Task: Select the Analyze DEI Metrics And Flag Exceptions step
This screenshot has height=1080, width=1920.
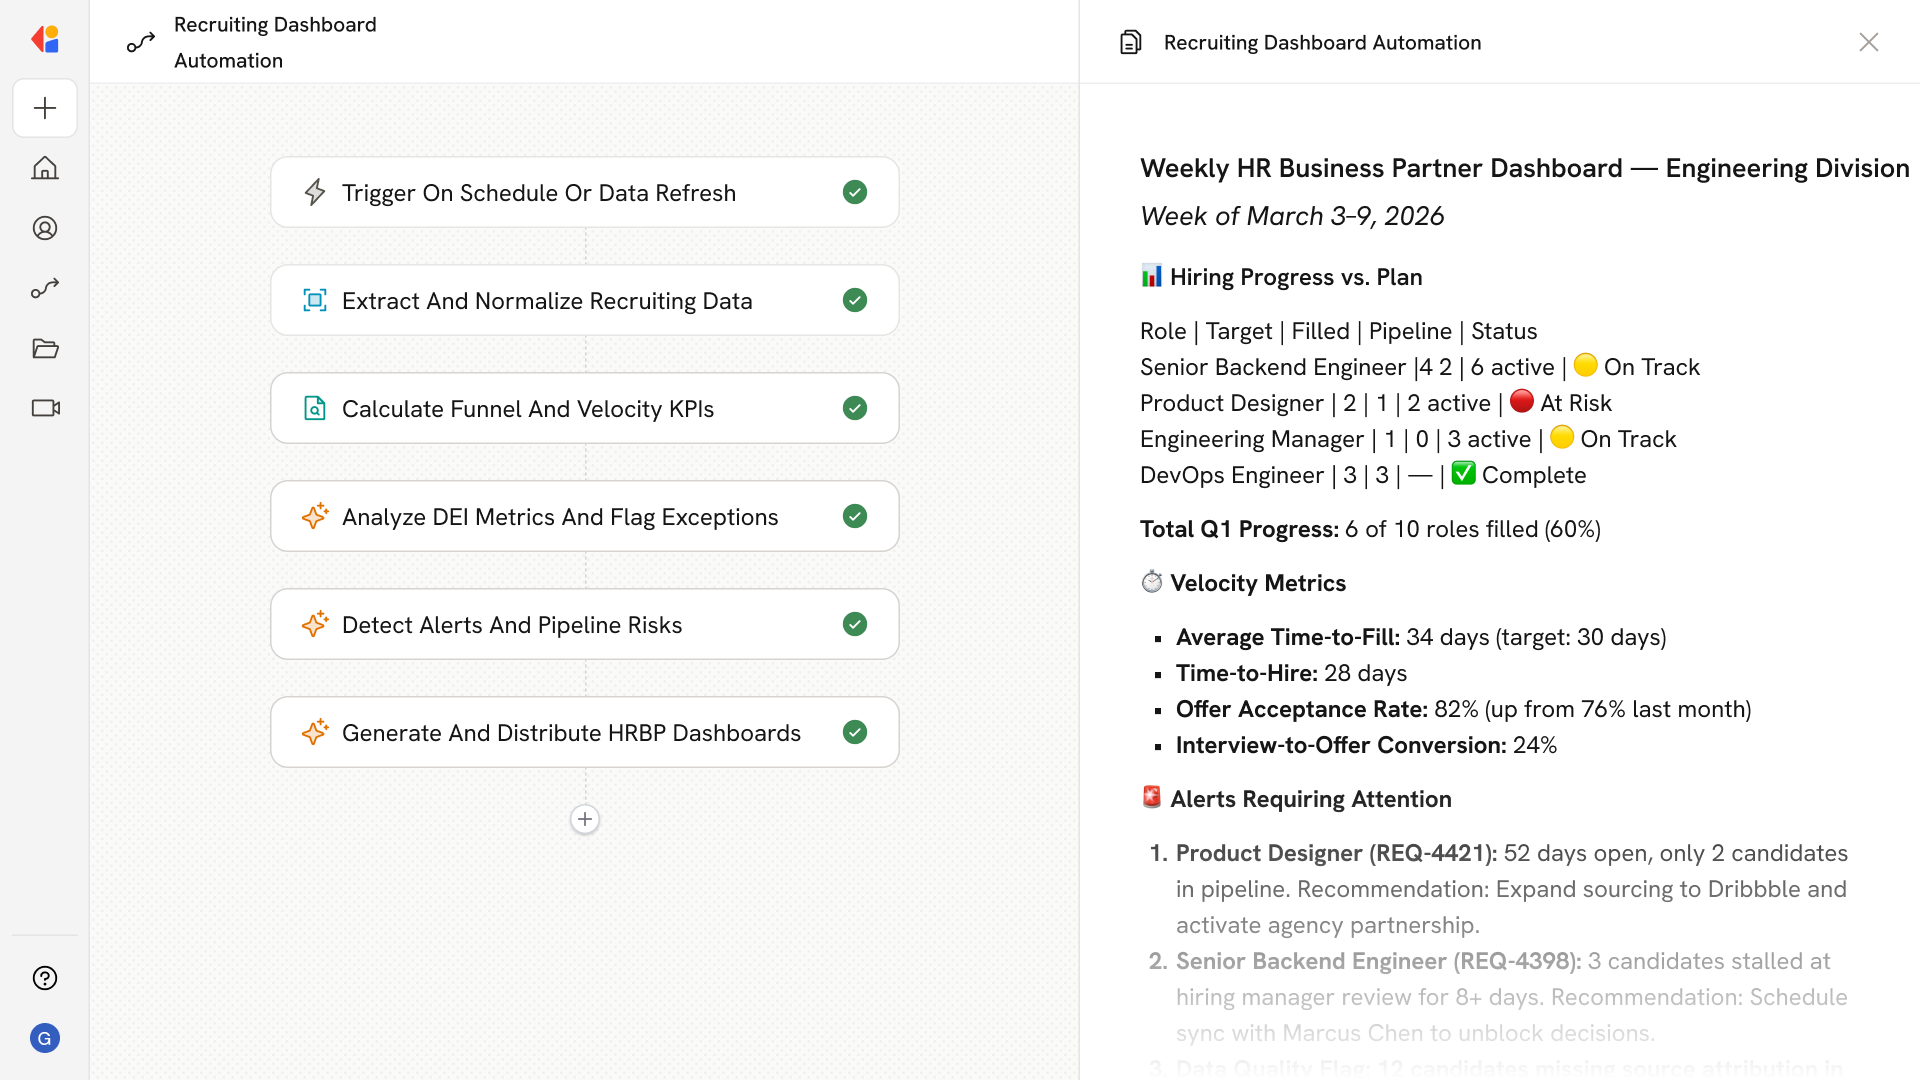Action: coord(559,516)
